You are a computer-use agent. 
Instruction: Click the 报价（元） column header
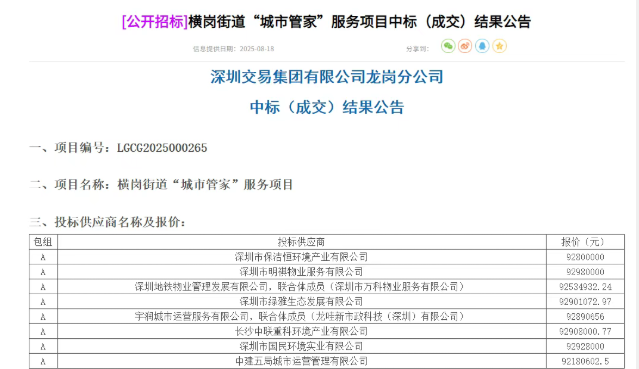click(585, 242)
